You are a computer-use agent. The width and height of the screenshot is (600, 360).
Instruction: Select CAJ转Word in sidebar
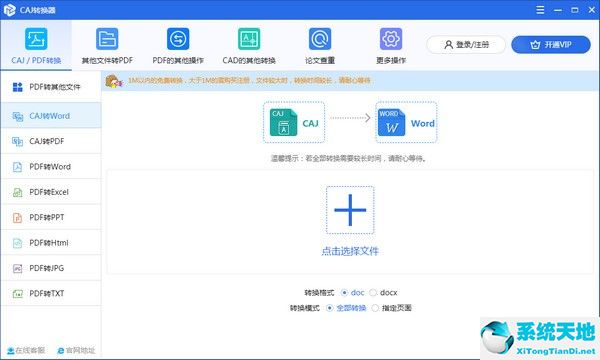click(51, 116)
